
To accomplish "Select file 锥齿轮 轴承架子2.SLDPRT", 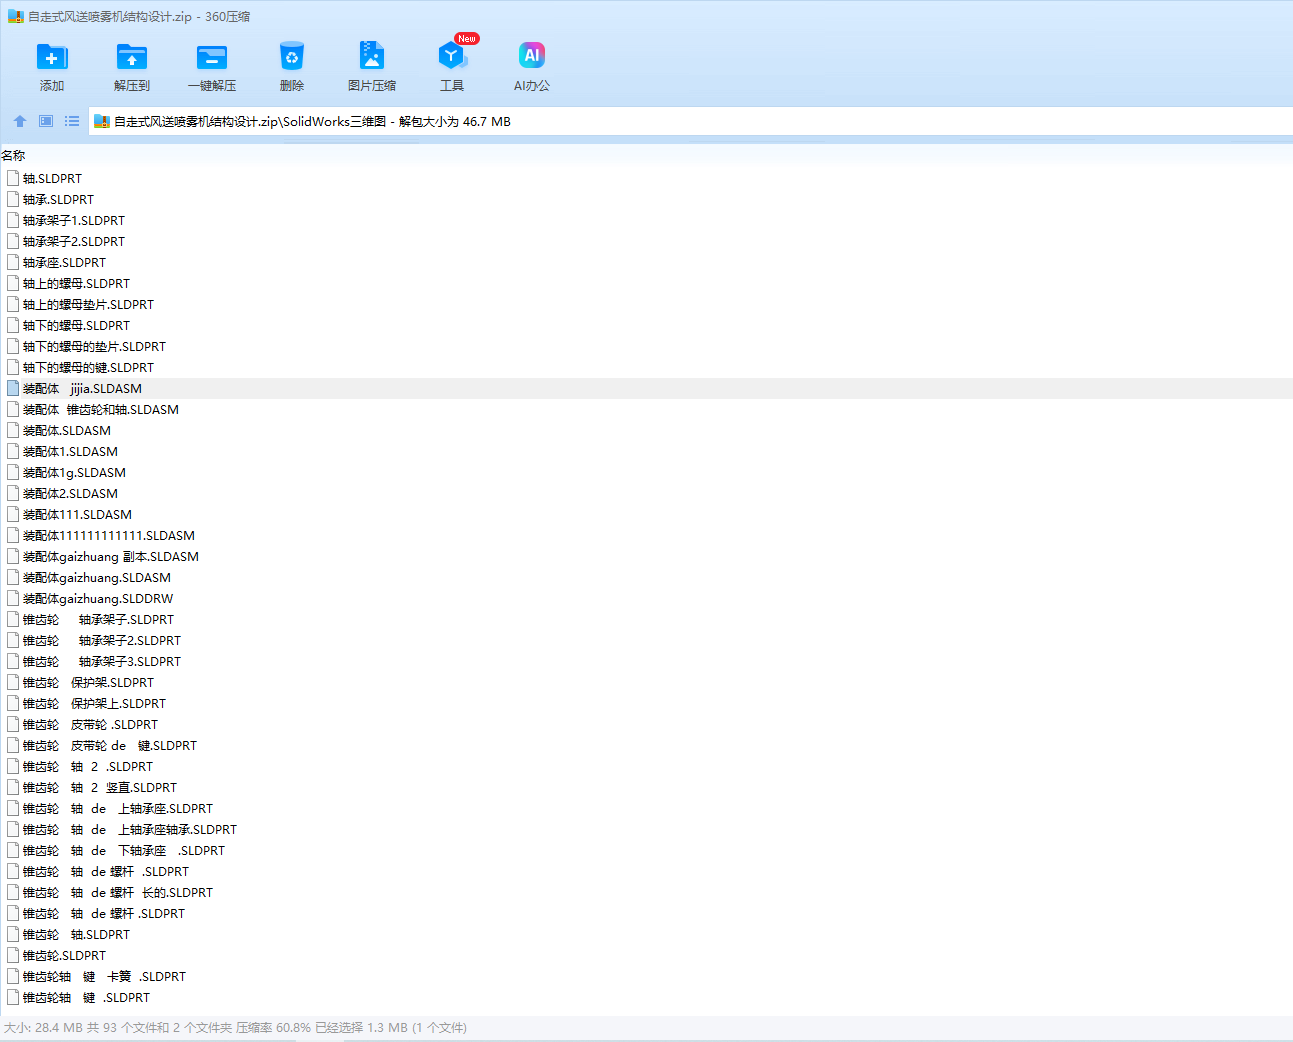I will pos(102,640).
